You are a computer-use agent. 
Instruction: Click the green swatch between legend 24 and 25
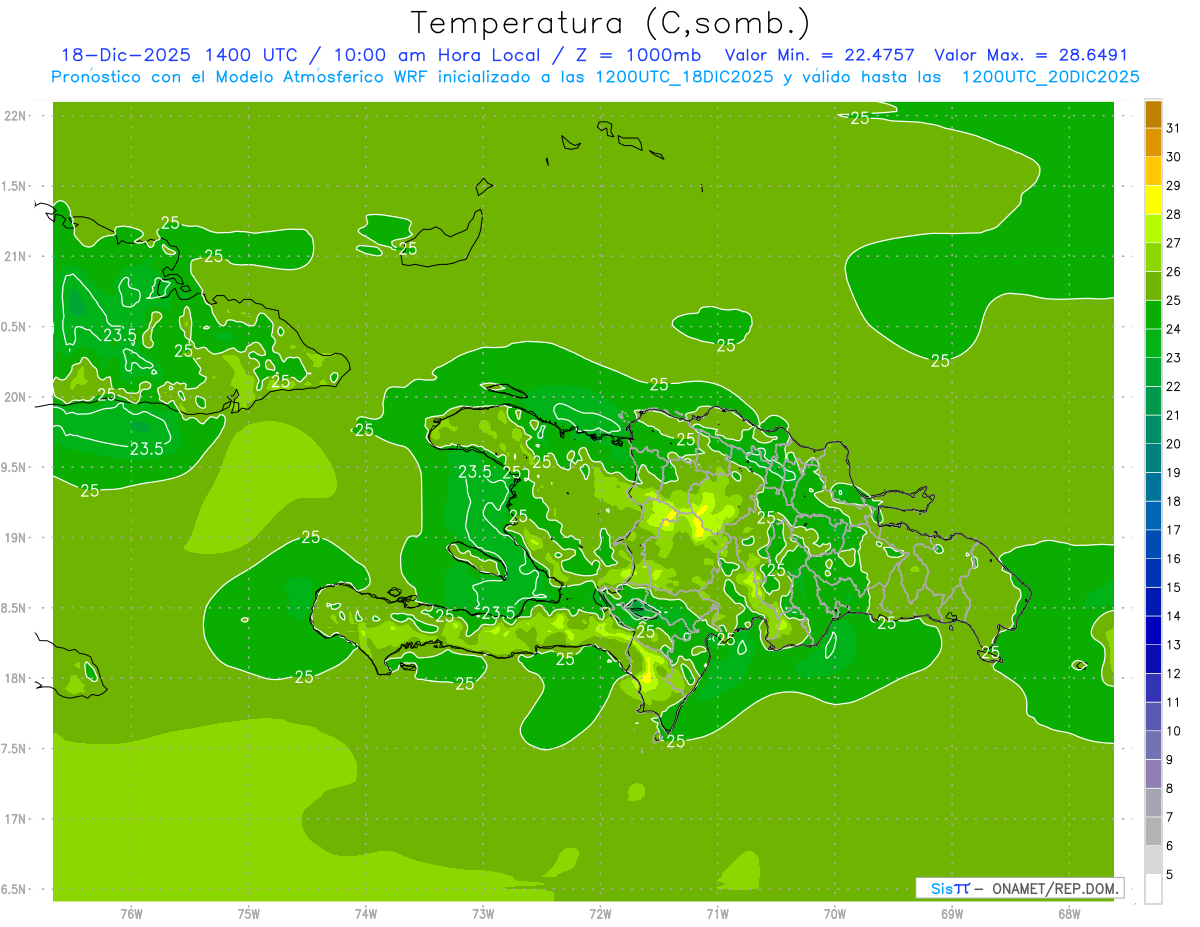tap(1153, 314)
